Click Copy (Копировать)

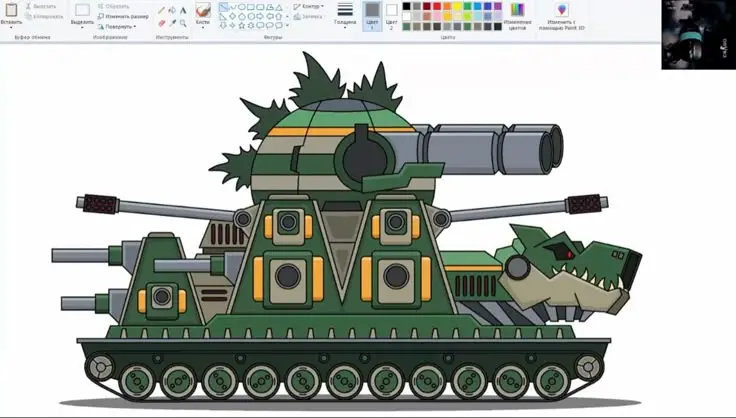(44, 16)
